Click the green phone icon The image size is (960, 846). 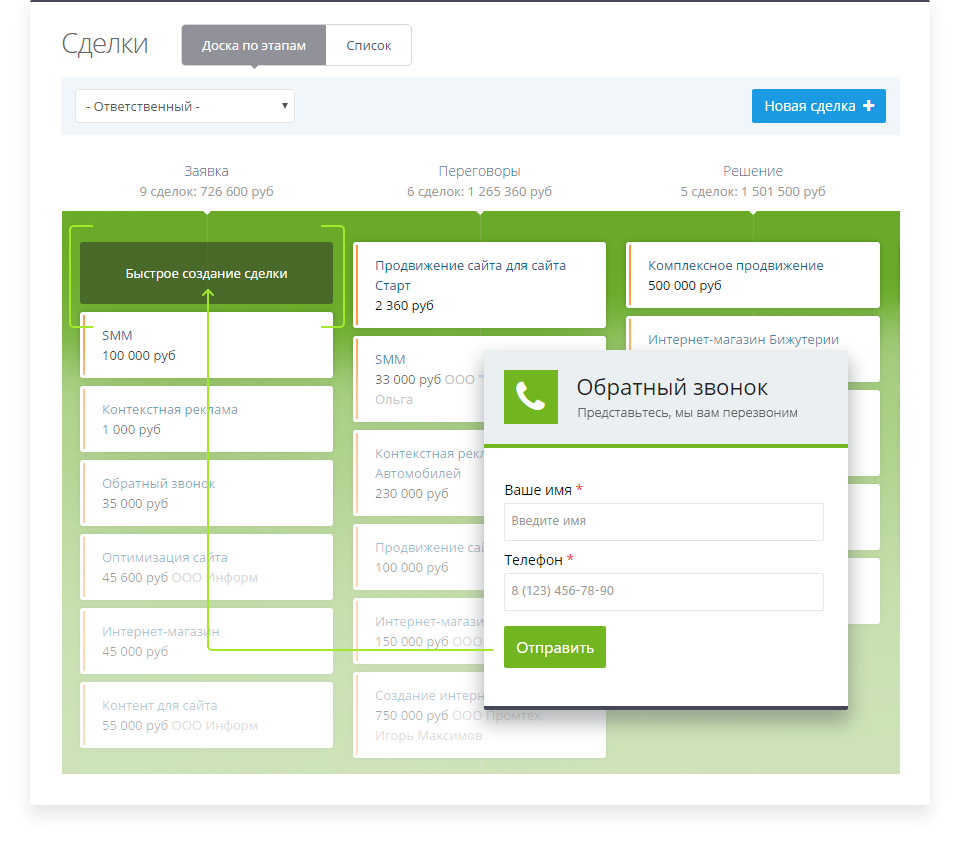pyautogui.click(x=531, y=397)
